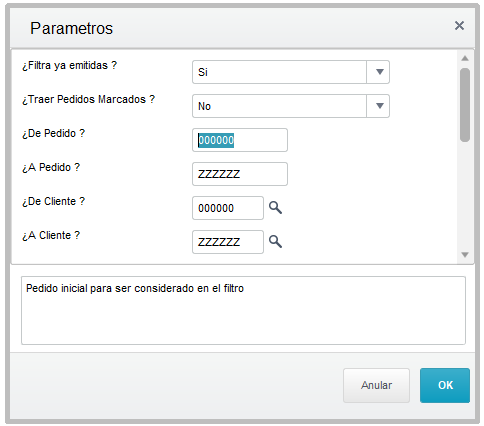Image resolution: width=484 pixels, height=426 pixels.
Task: Click the scrollbar up arrow
Action: (x=465, y=58)
